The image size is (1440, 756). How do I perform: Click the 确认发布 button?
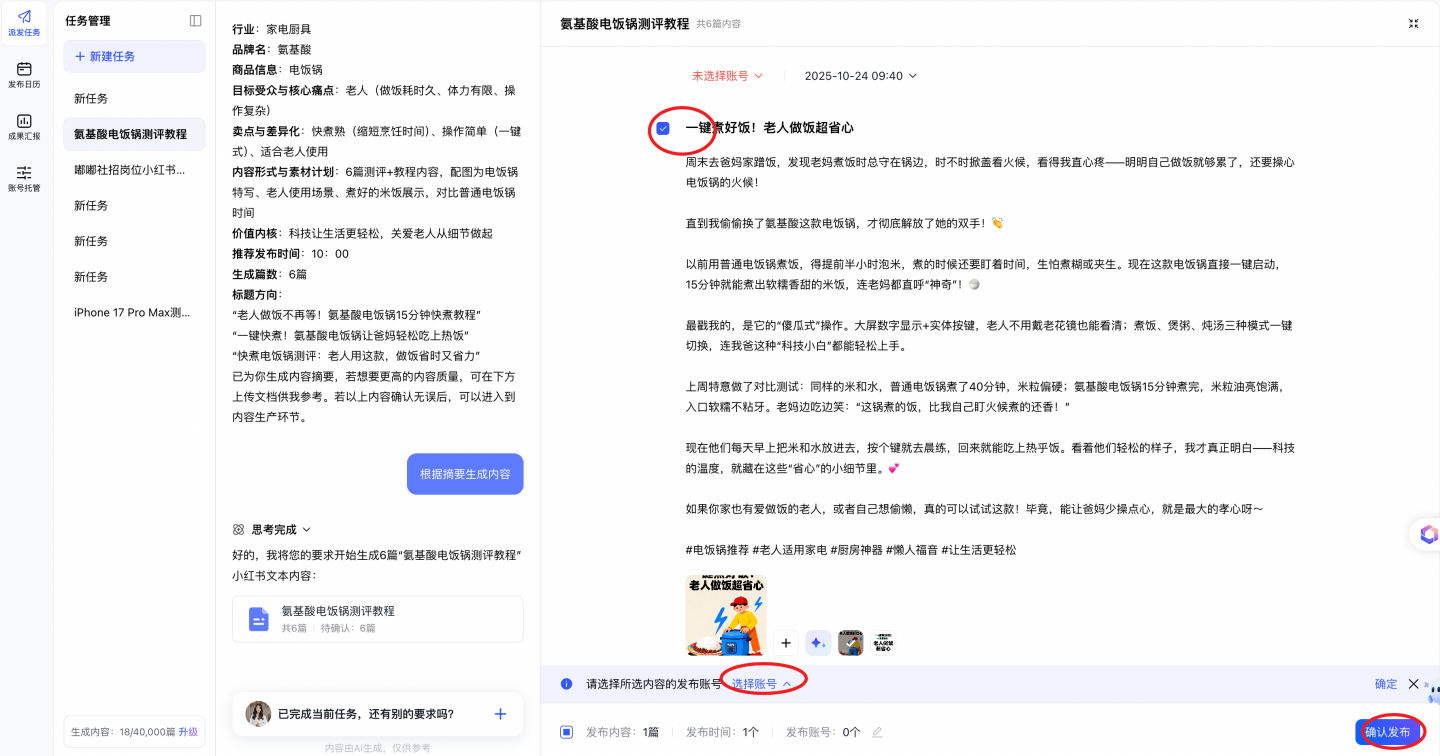(1387, 732)
